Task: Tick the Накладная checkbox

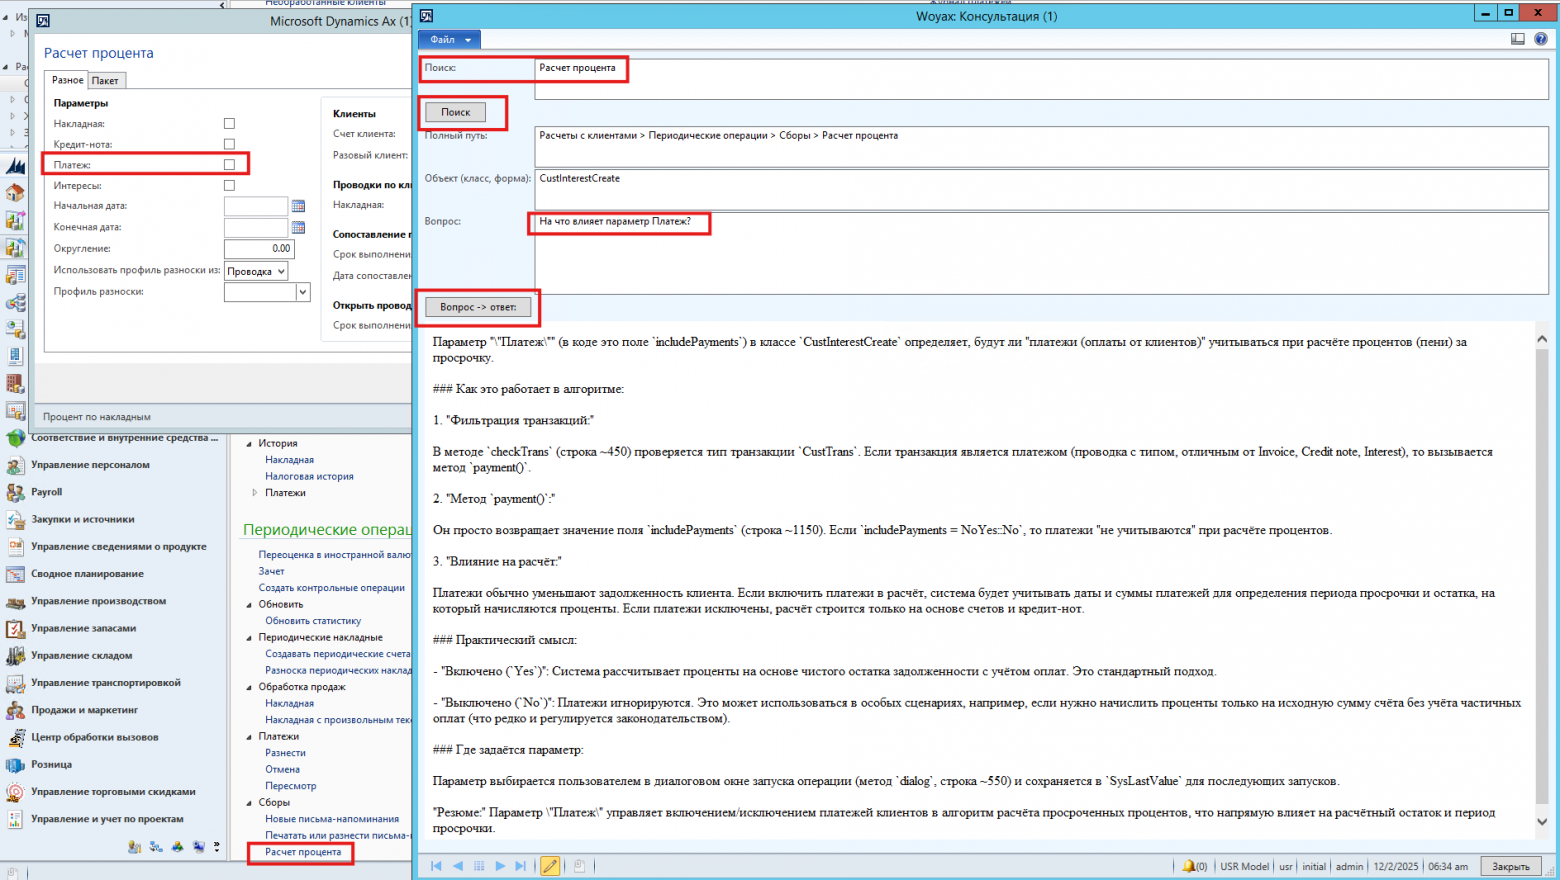Action: (229, 124)
